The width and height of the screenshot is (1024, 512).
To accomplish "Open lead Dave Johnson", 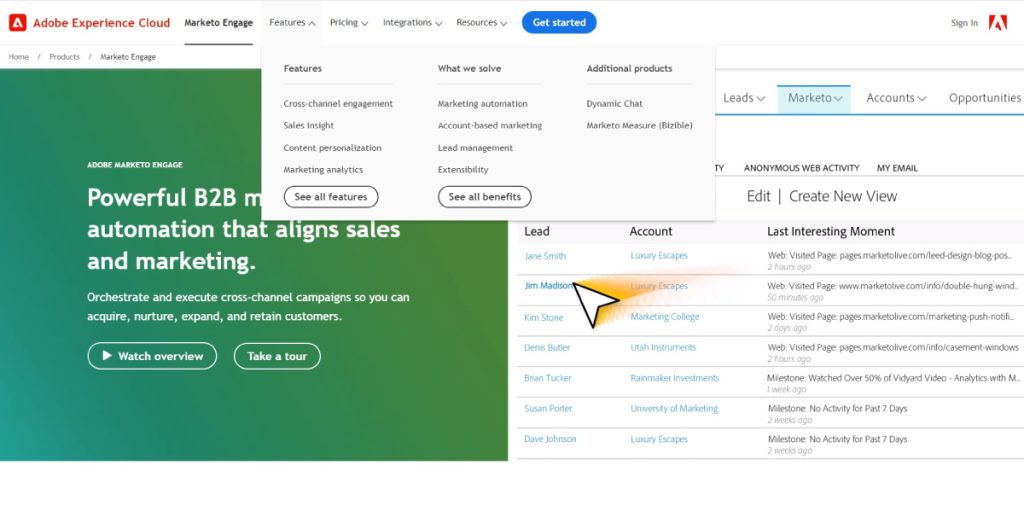I will pos(550,440).
